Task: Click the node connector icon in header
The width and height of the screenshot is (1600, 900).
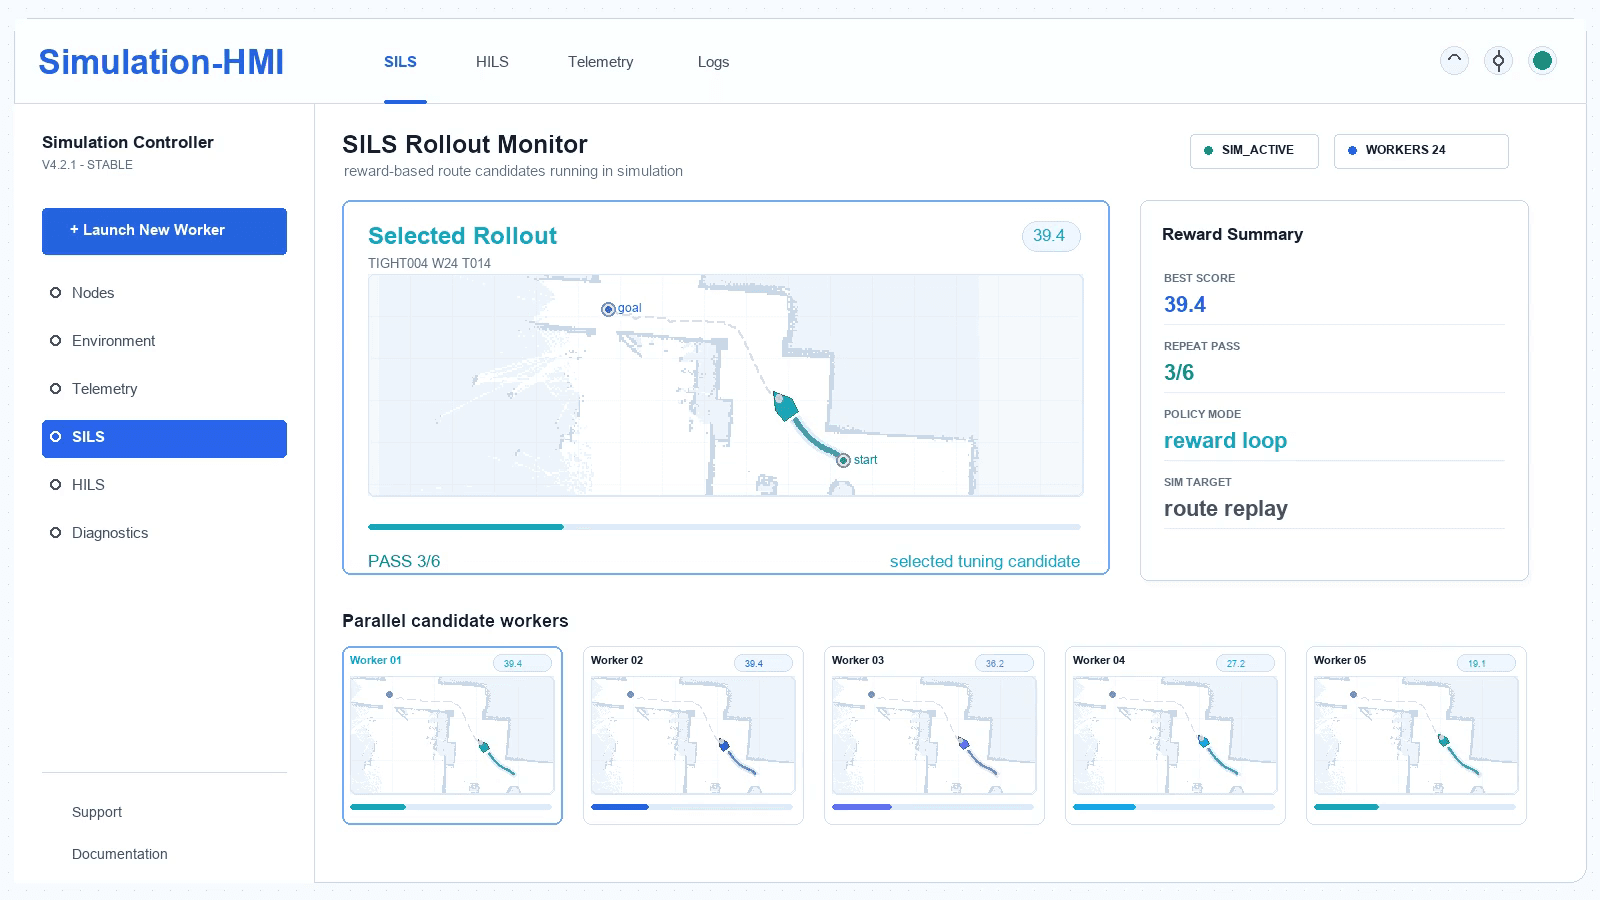Action: click(x=1498, y=61)
